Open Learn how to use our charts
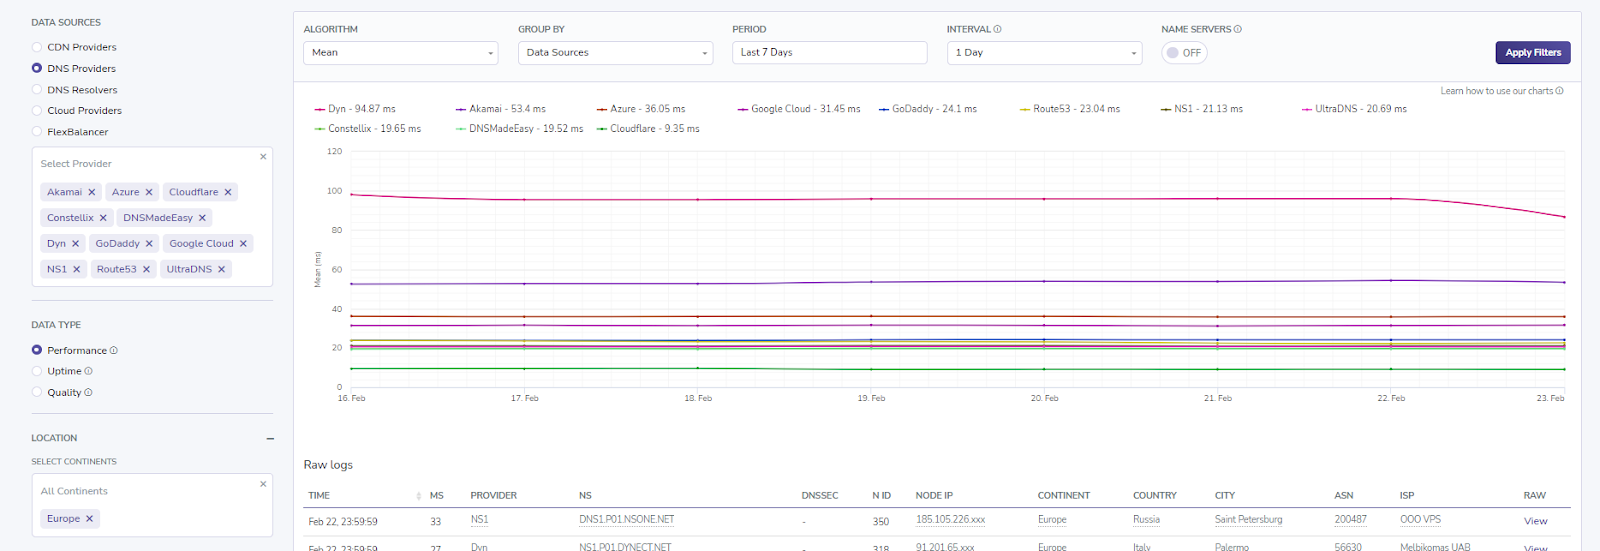This screenshot has width=1600, height=551. click(x=1496, y=91)
